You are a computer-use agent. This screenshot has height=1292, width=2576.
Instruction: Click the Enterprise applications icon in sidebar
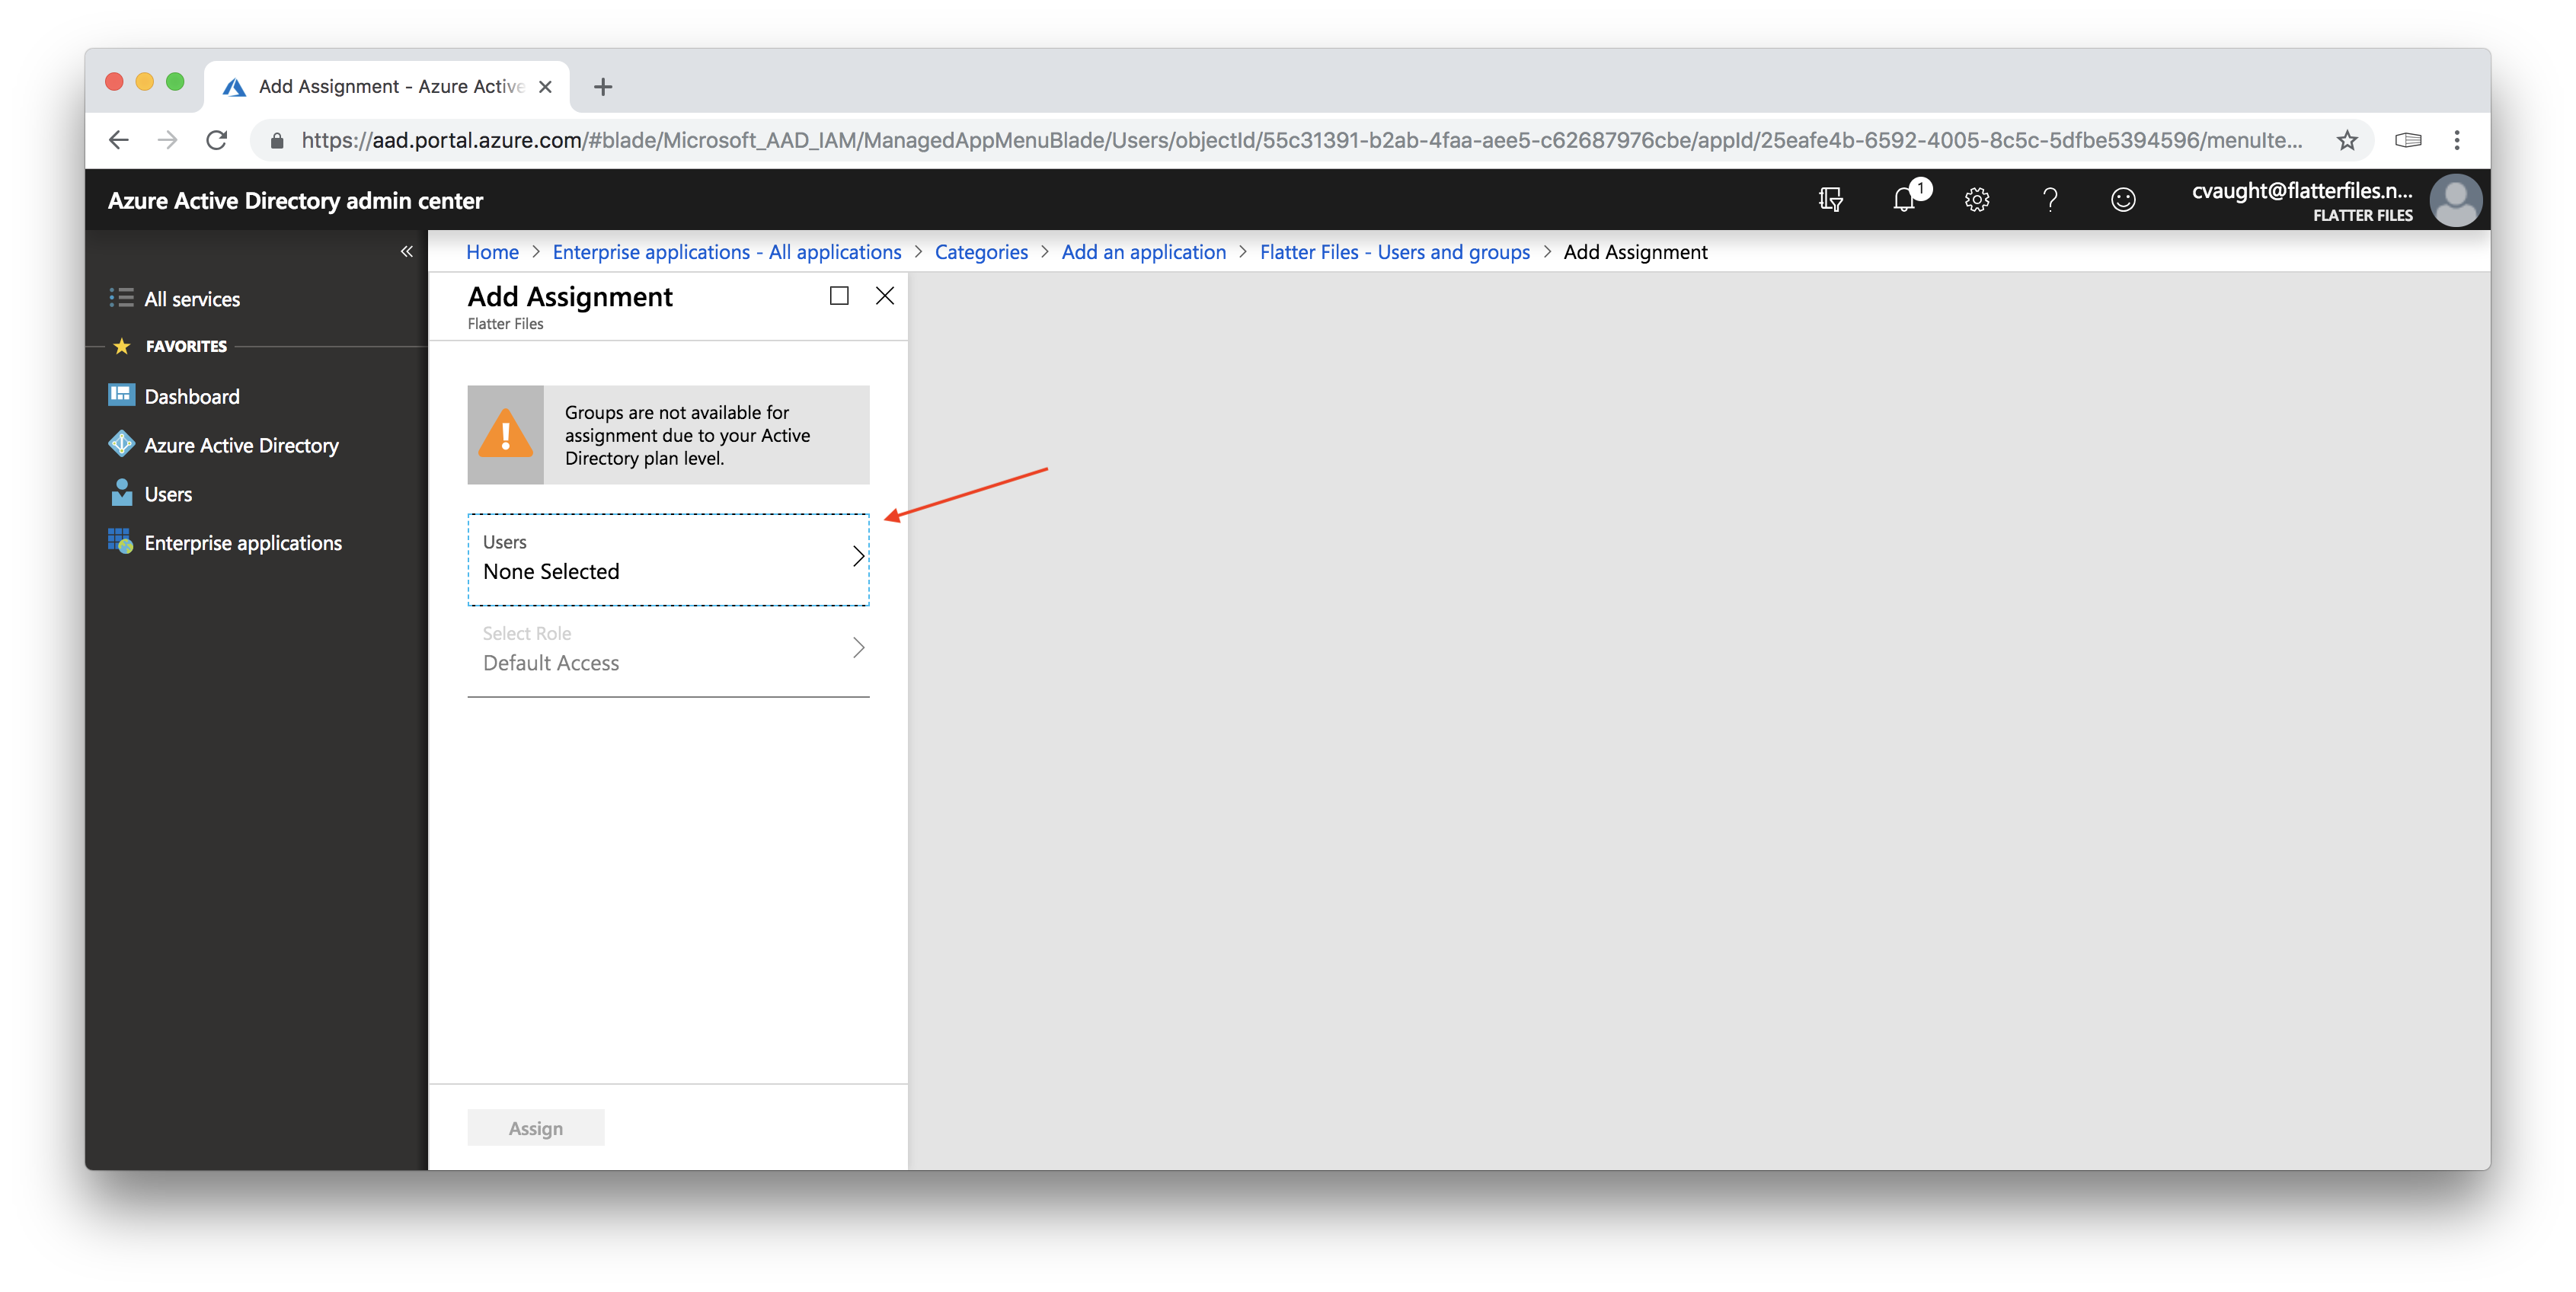point(123,542)
